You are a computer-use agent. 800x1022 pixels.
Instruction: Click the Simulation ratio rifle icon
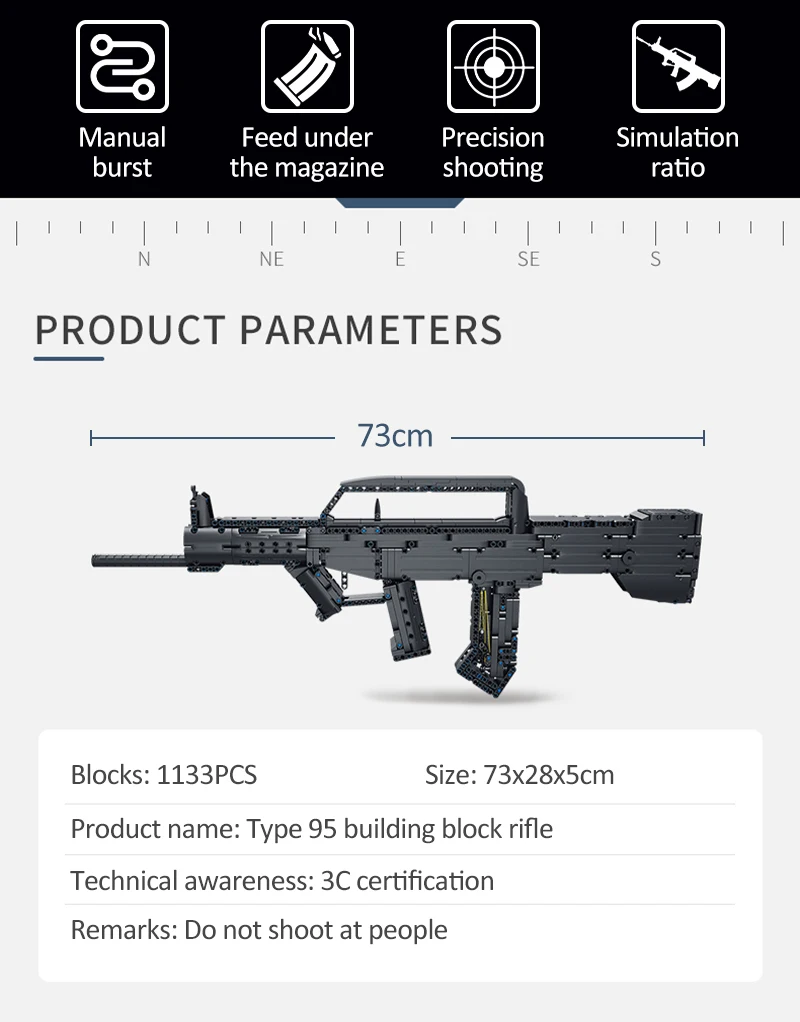(678, 66)
